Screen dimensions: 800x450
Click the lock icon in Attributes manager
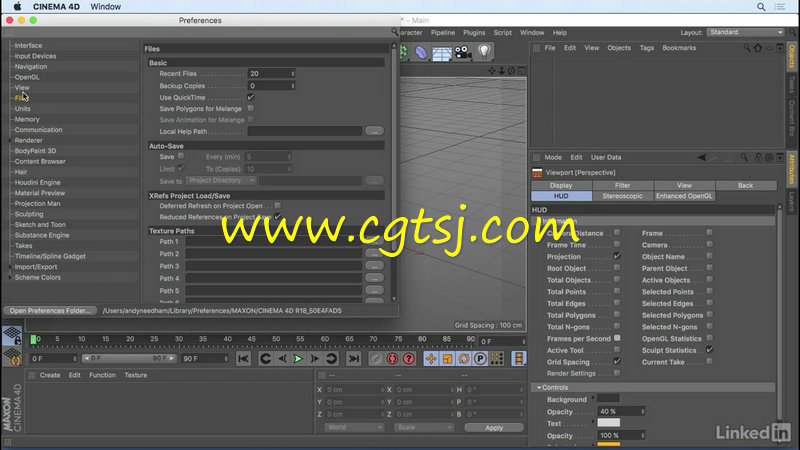(x=758, y=158)
